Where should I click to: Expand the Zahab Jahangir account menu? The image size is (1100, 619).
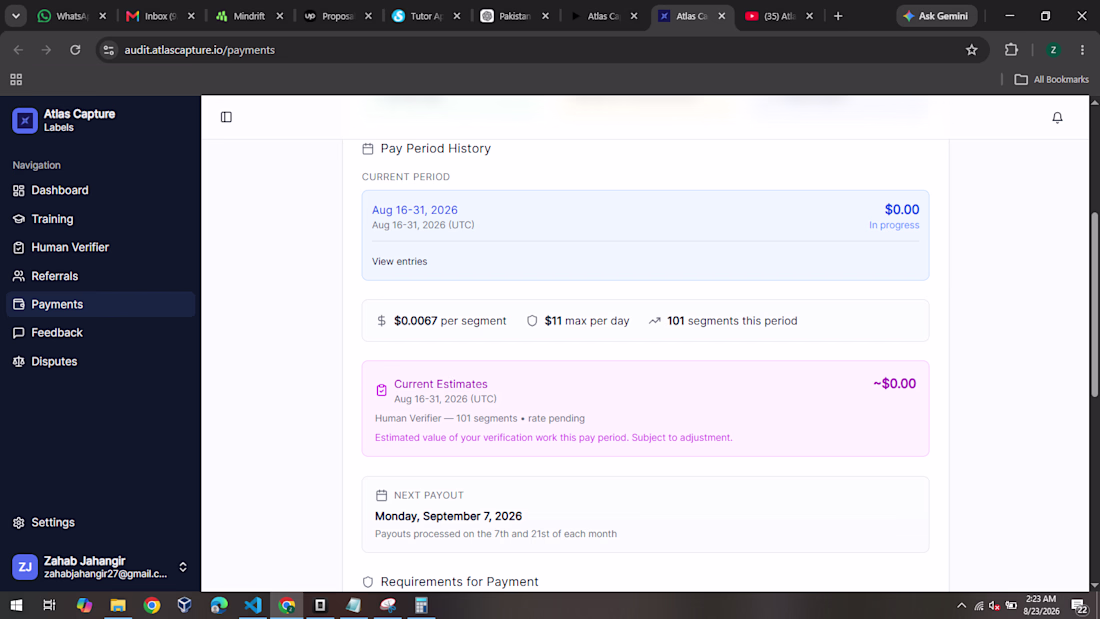tap(182, 567)
